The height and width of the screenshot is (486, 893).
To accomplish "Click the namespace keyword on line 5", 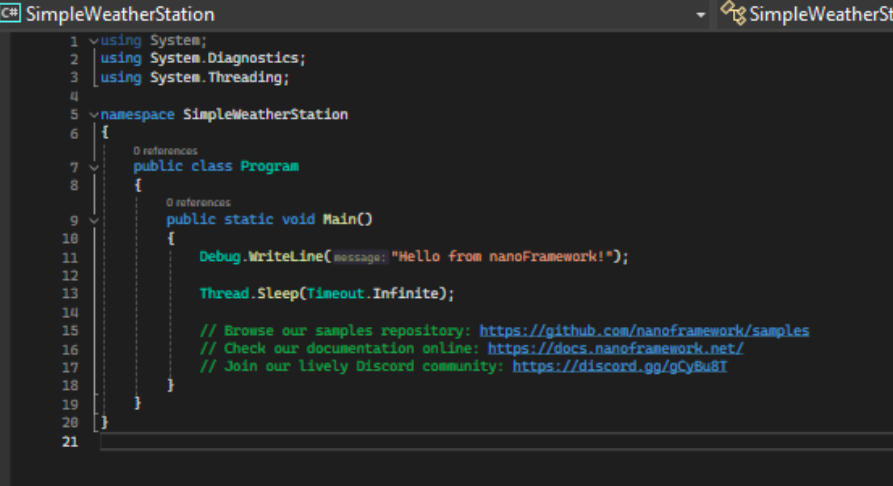I will (137, 114).
